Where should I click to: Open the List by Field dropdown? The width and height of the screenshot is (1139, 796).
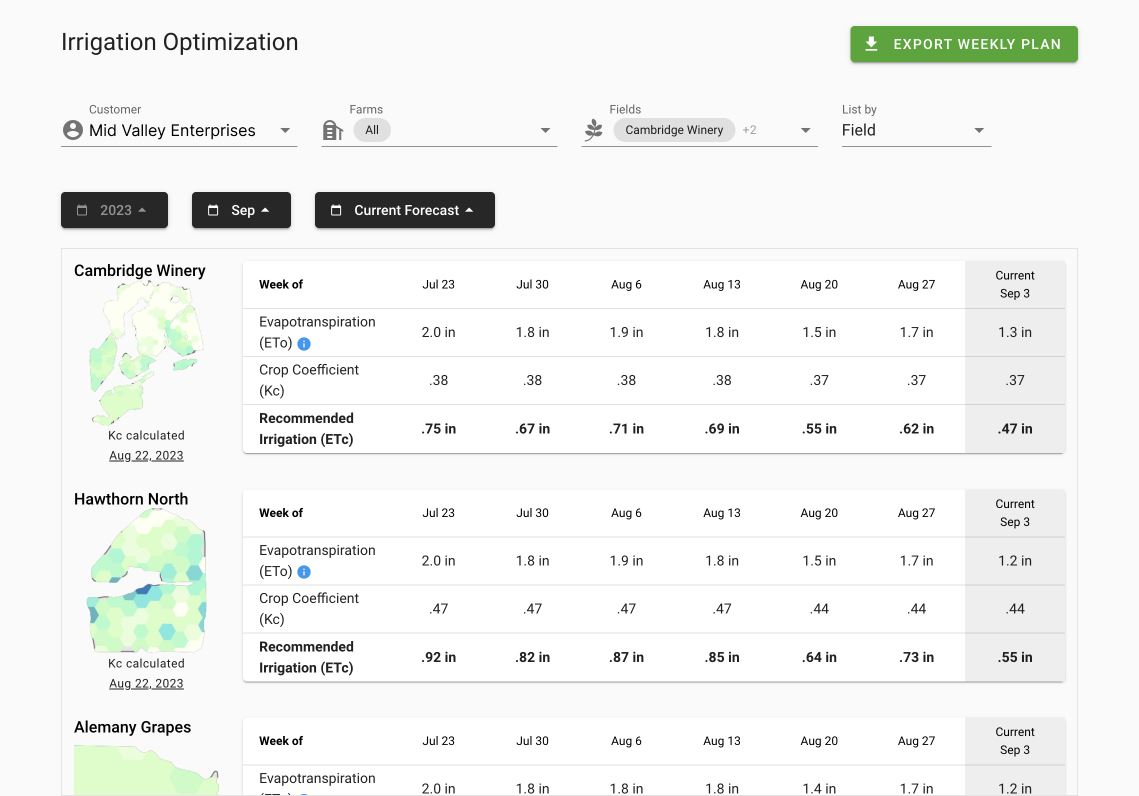[x=916, y=130]
